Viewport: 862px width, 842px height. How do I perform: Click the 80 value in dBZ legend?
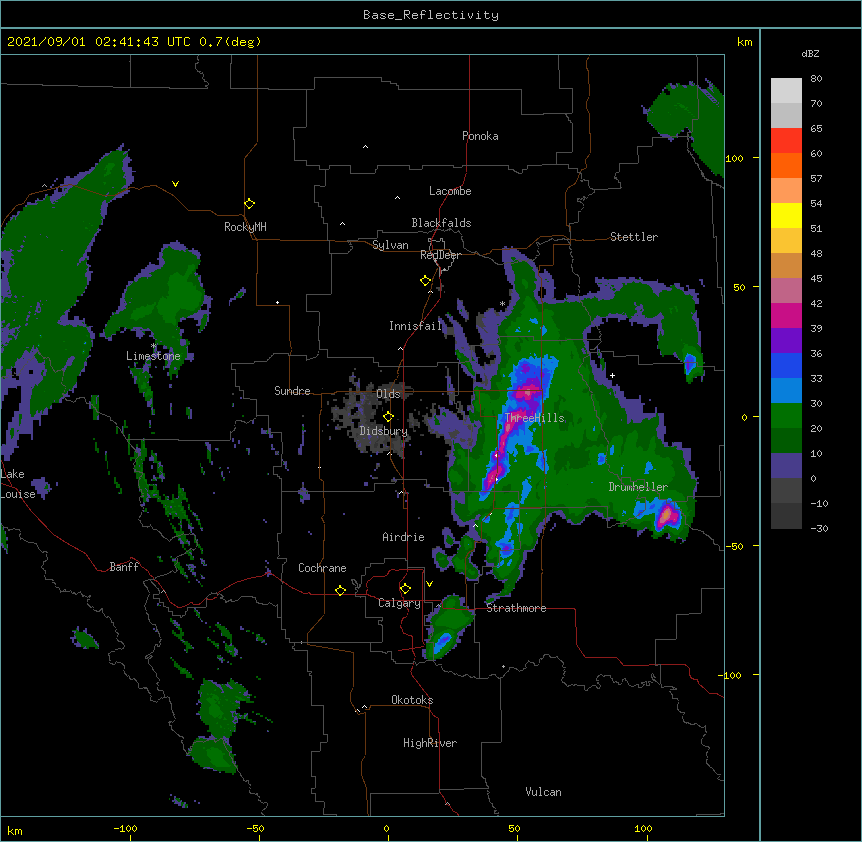pos(816,79)
